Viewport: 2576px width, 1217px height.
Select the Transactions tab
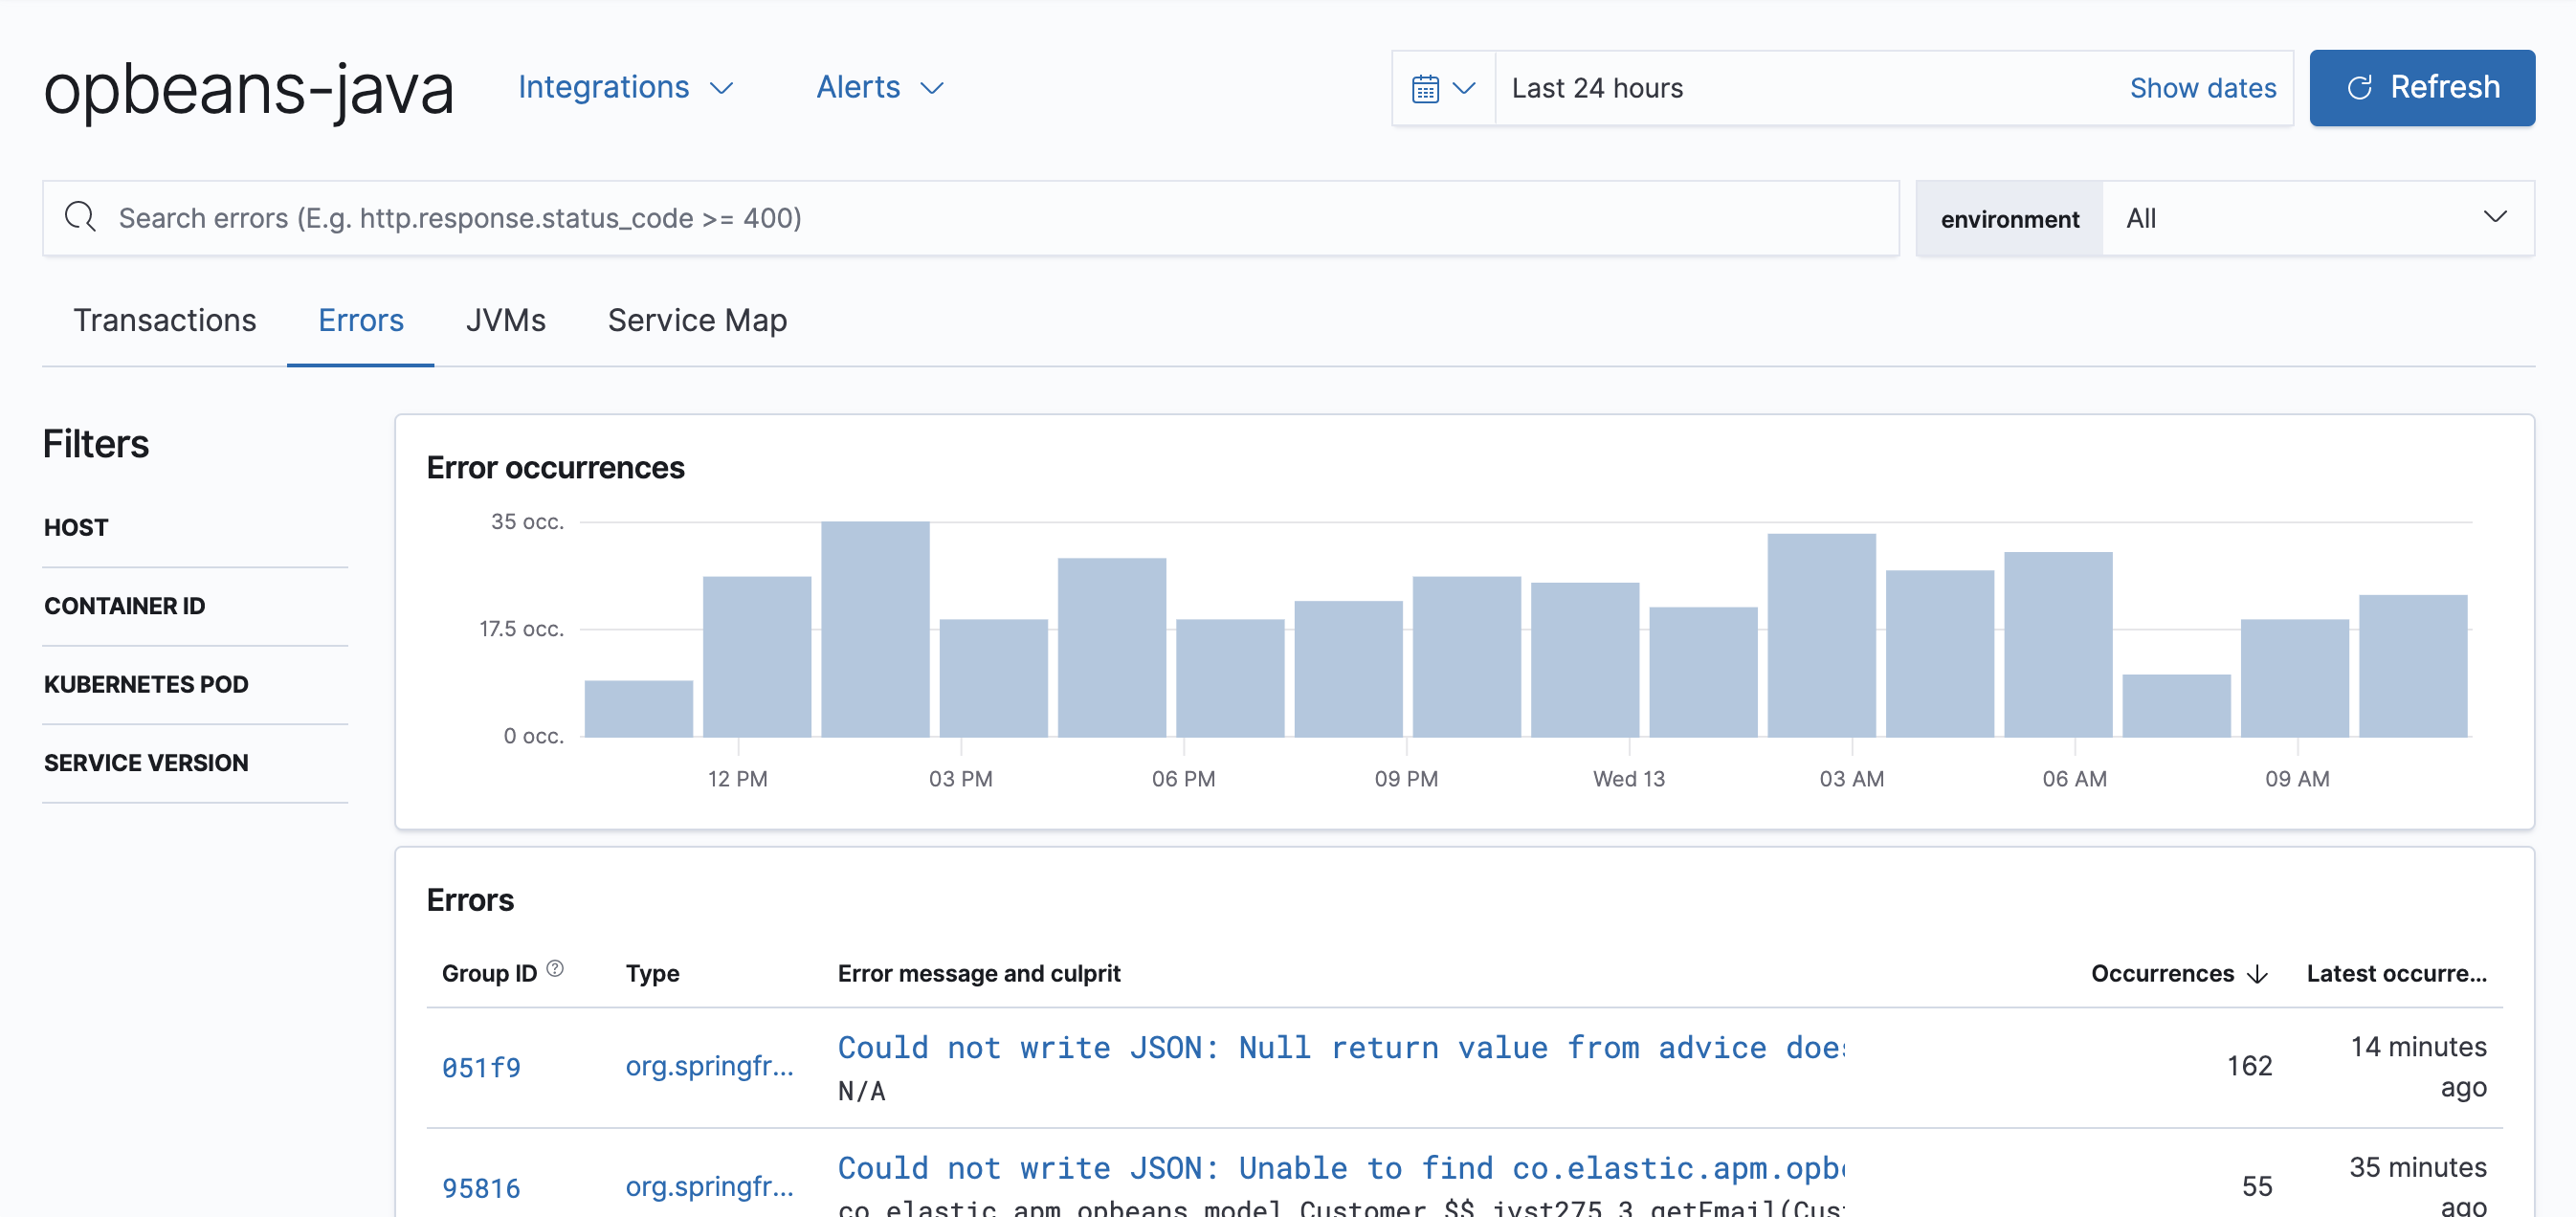[165, 319]
